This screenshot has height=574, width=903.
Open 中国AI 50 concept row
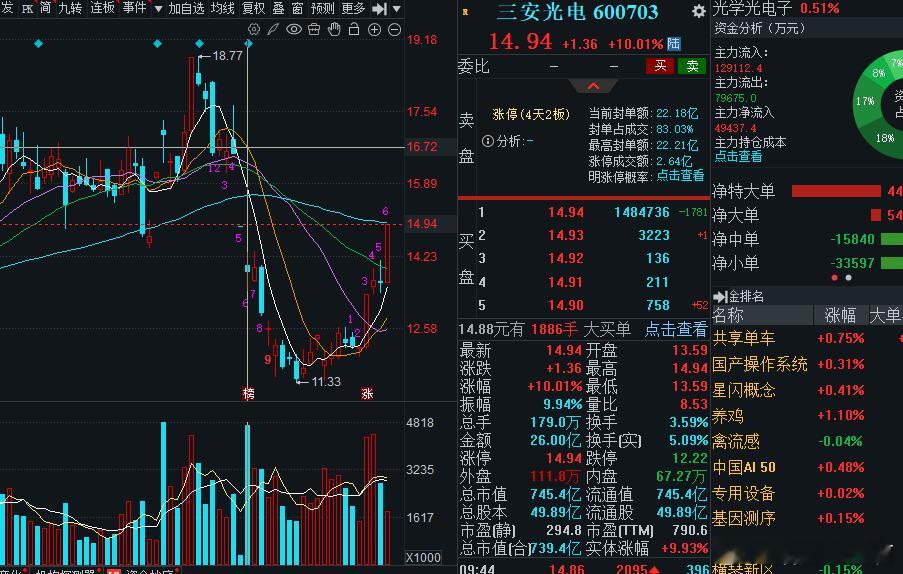point(807,467)
